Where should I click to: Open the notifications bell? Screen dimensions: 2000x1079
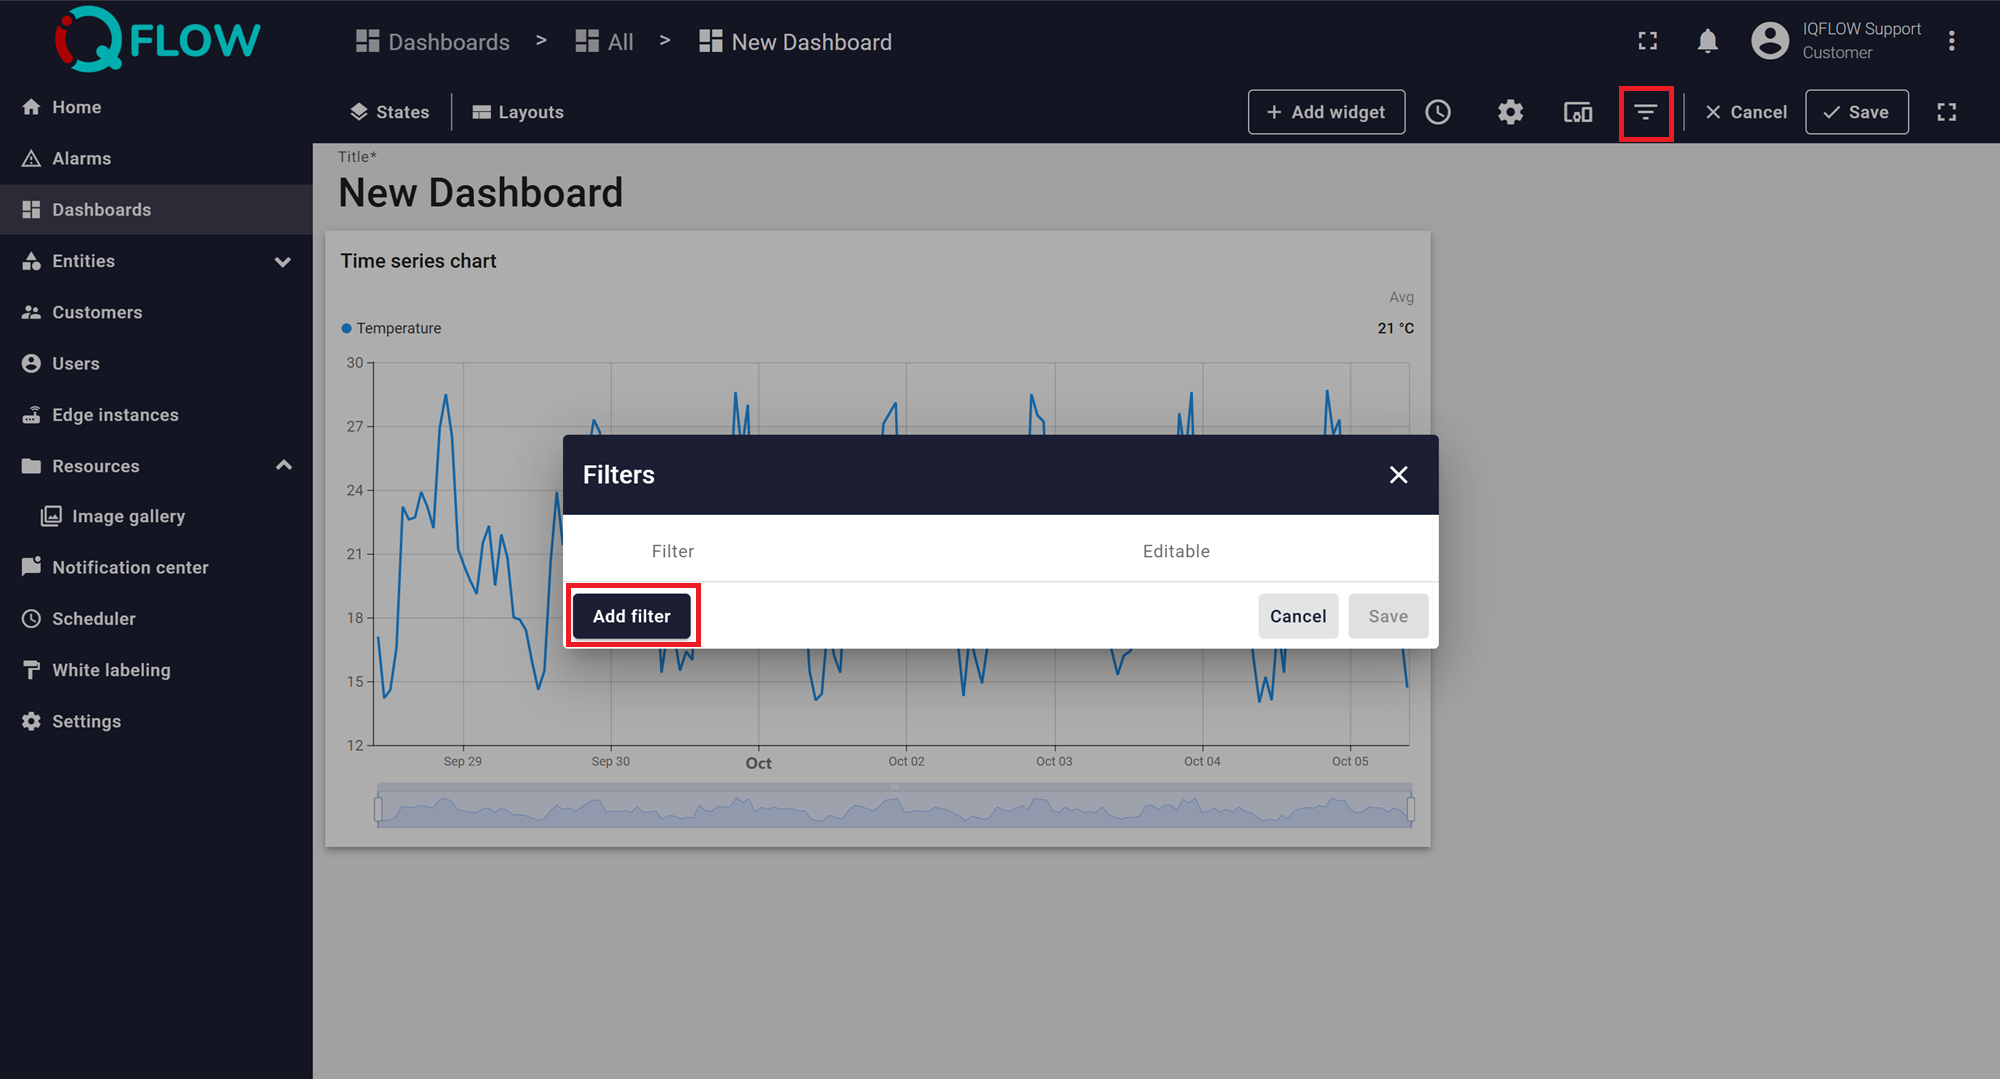[x=1708, y=41]
